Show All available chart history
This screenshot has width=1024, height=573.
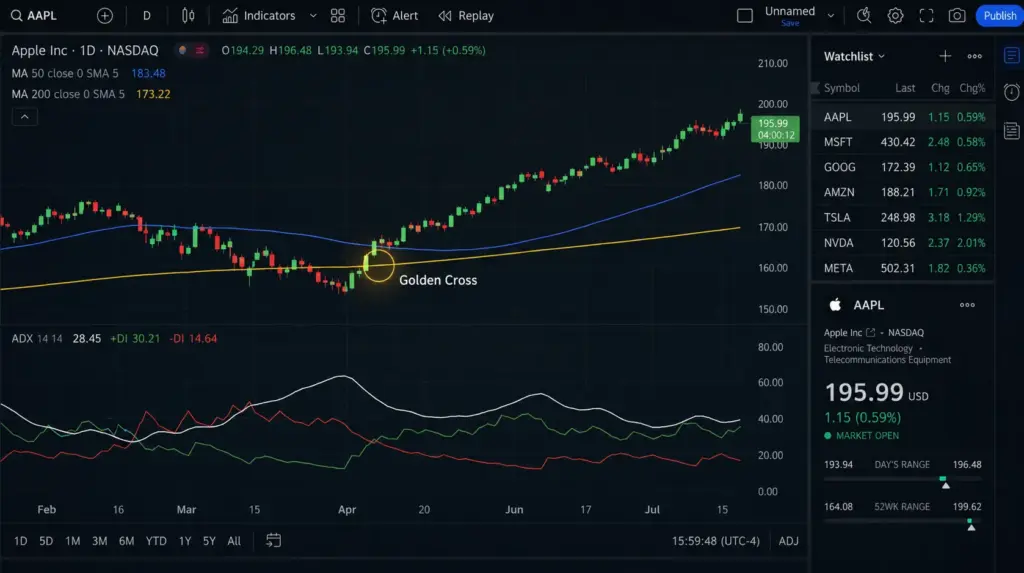click(234, 541)
